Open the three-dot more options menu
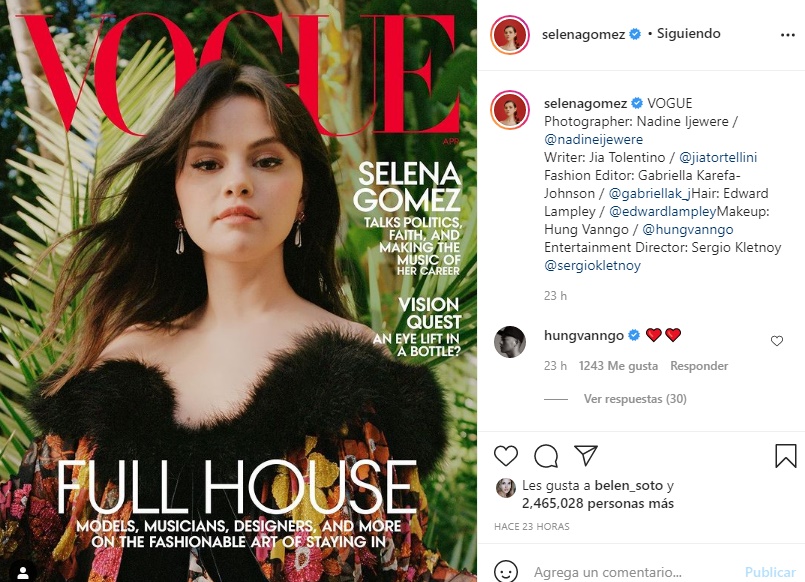 tap(788, 35)
